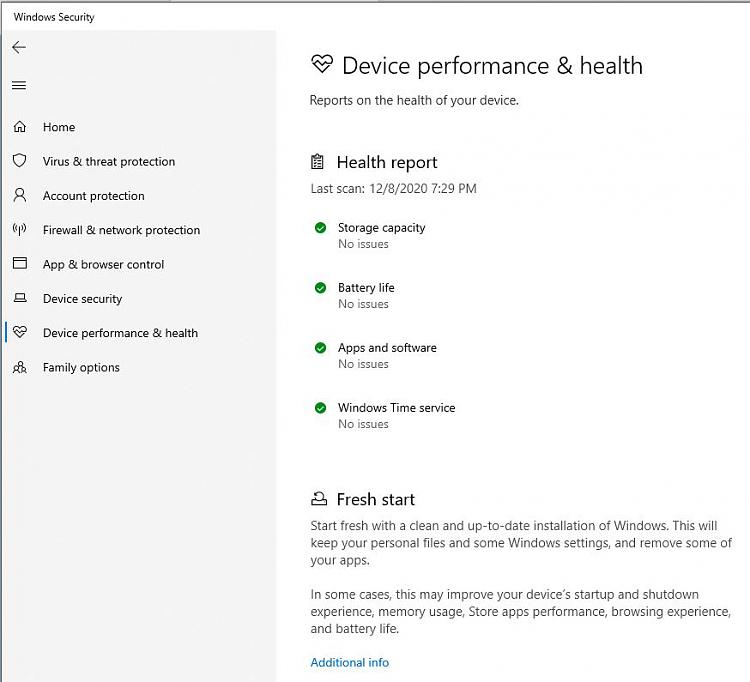The height and width of the screenshot is (682, 750).
Task: Open the hamburger navigation menu
Action: click(19, 86)
